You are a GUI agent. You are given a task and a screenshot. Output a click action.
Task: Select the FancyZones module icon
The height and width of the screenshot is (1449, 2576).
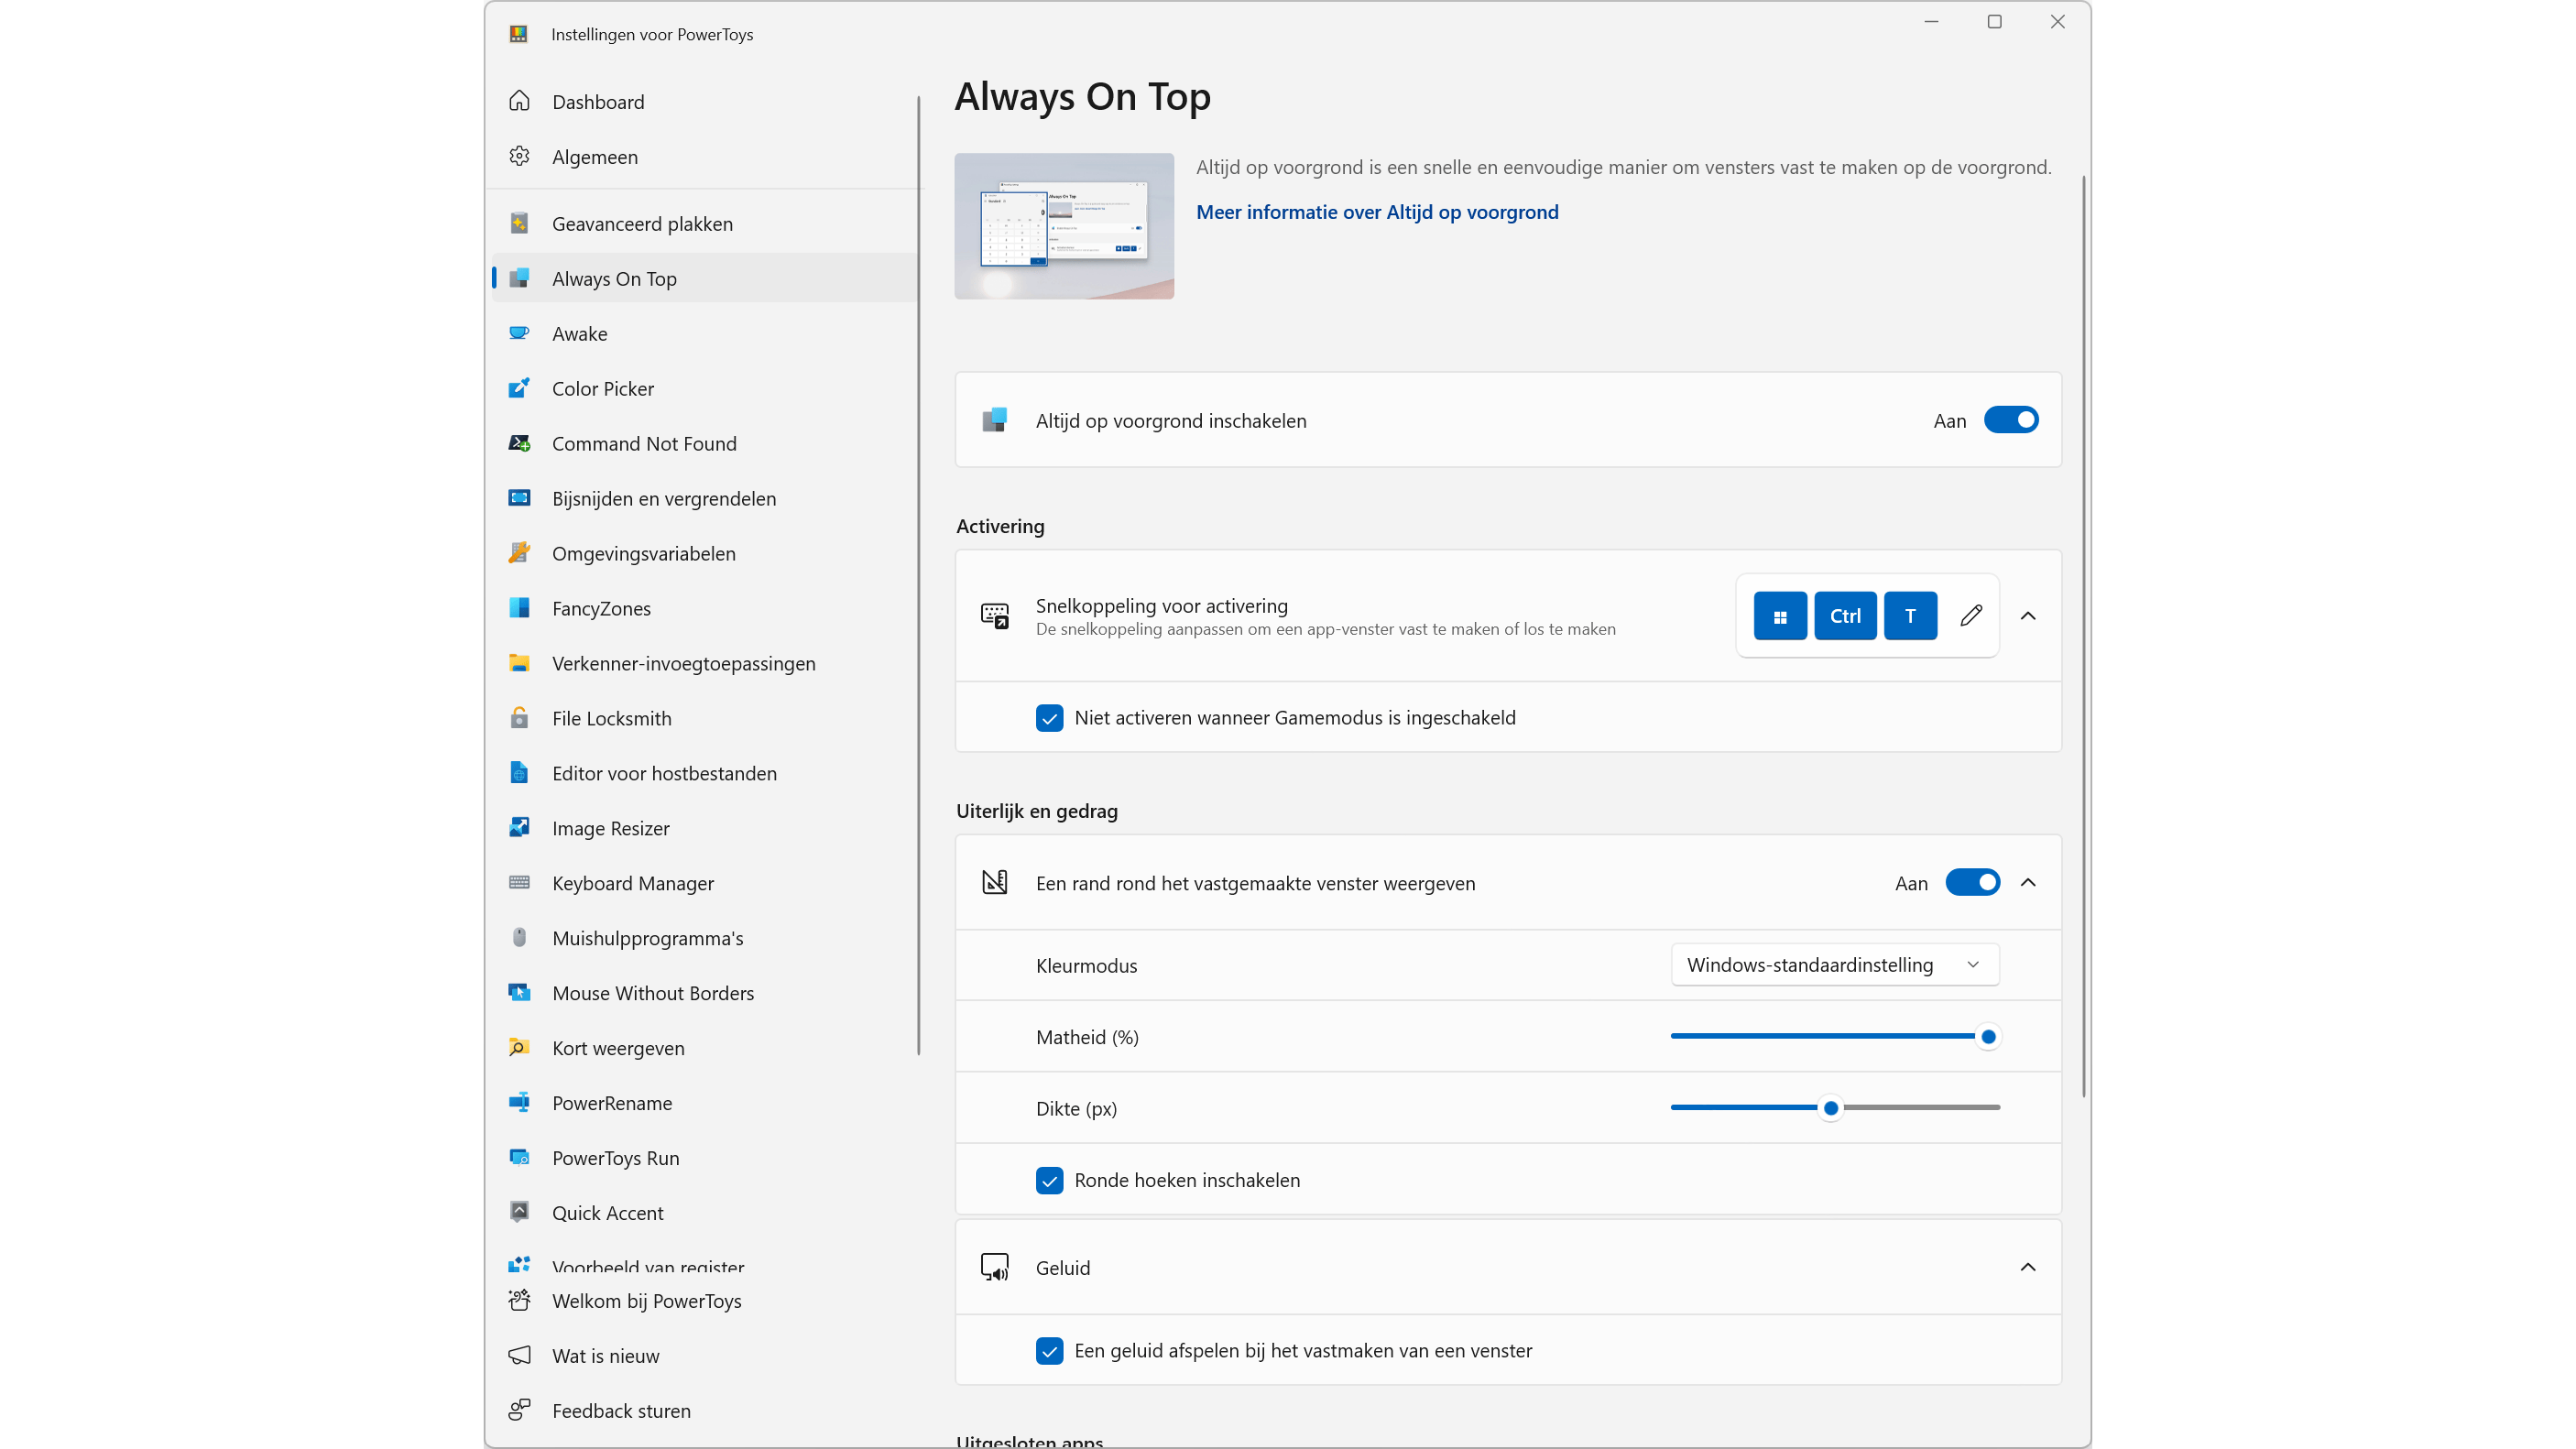pyautogui.click(x=519, y=608)
